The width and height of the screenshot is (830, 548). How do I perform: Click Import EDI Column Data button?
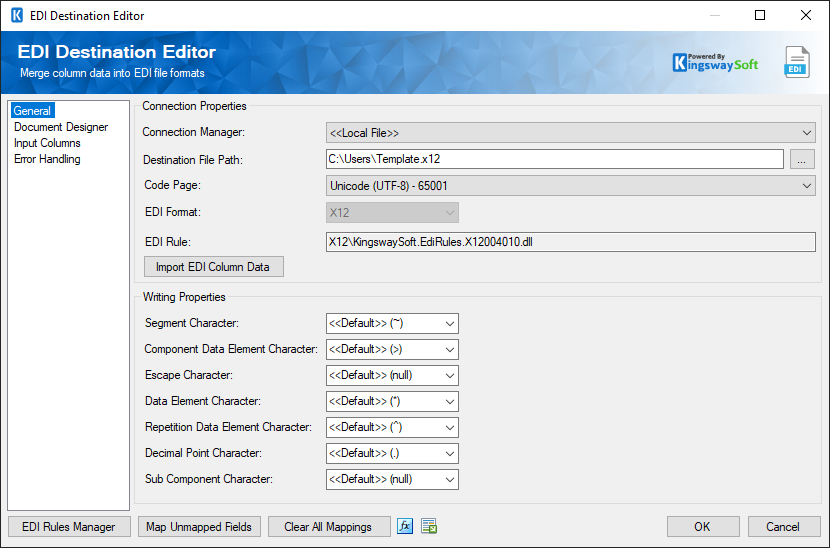(214, 267)
